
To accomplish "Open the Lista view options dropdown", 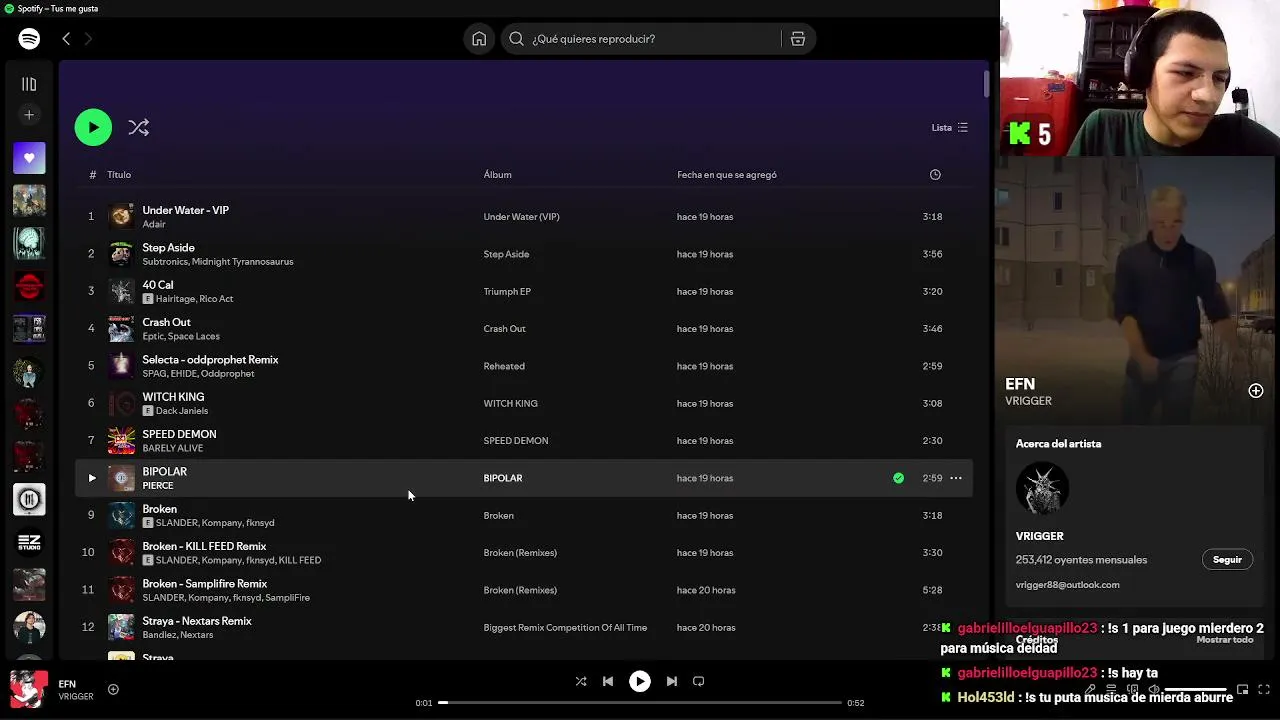I will (950, 127).
